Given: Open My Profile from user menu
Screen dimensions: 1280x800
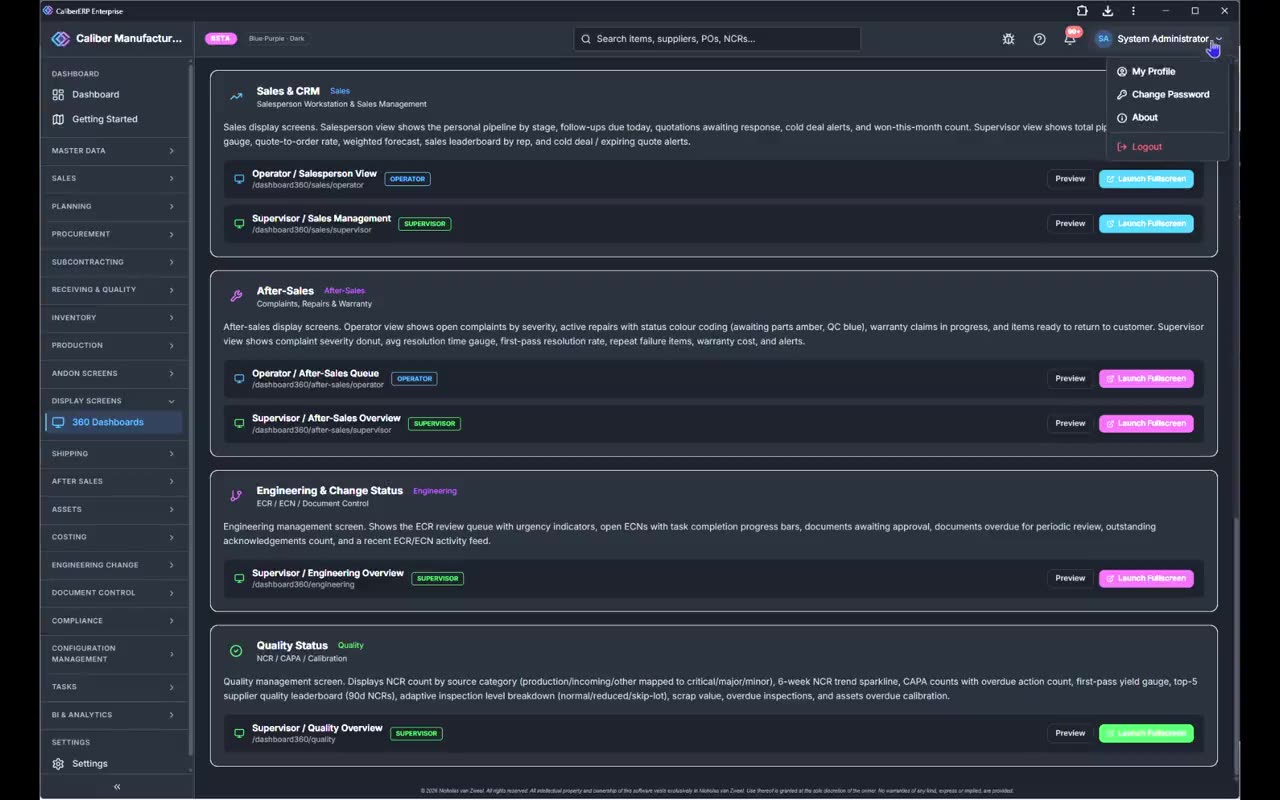Looking at the screenshot, I should pyautogui.click(x=1167, y=72).
